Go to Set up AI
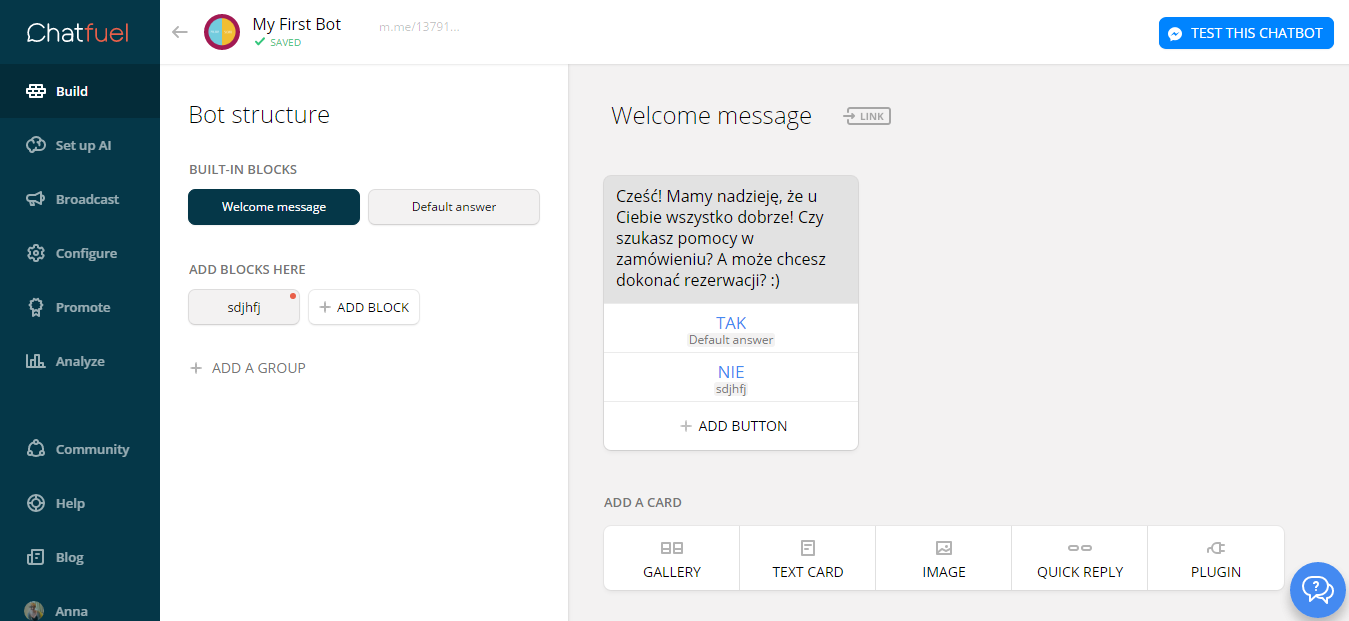The width and height of the screenshot is (1349, 621). 82,145
